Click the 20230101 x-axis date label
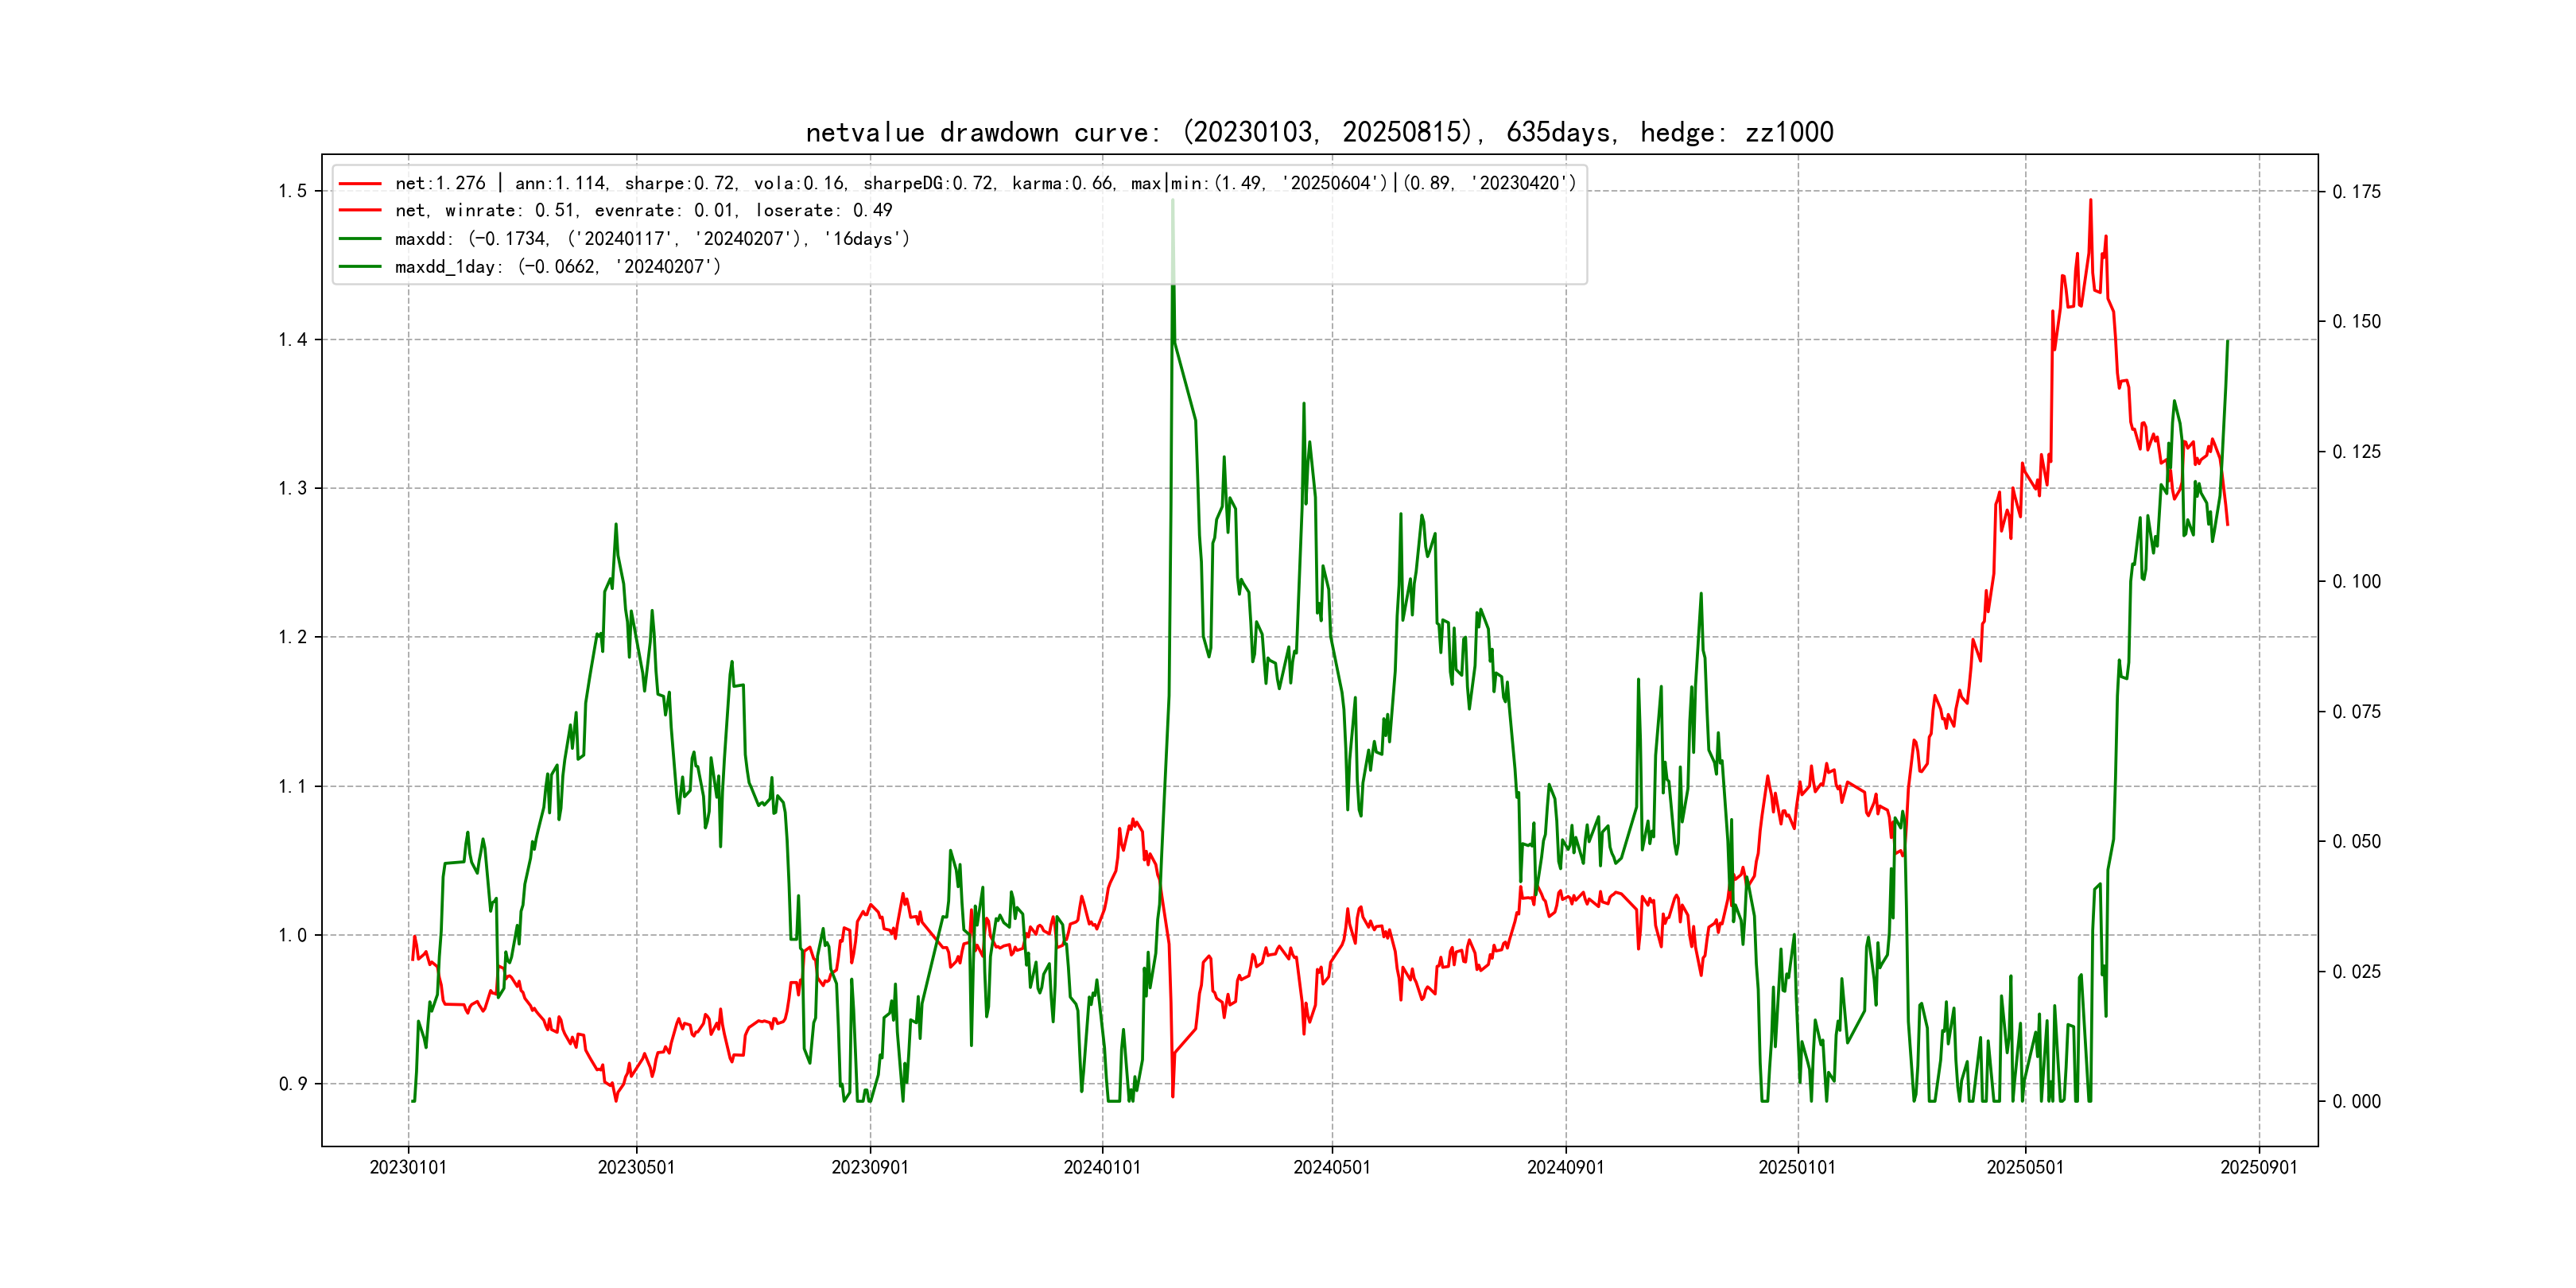This screenshot has width=2576, height=1288. pos(408,1167)
